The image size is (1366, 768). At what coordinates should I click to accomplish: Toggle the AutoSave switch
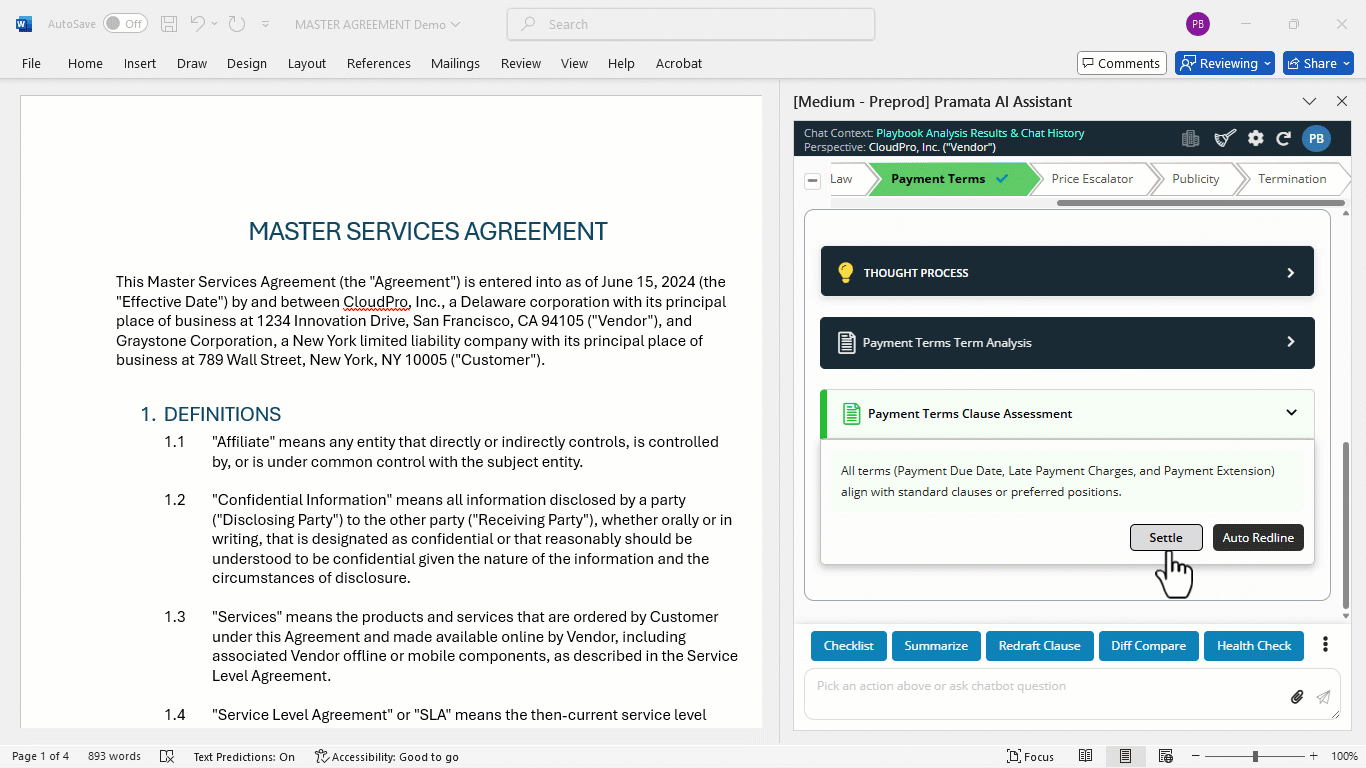125,24
